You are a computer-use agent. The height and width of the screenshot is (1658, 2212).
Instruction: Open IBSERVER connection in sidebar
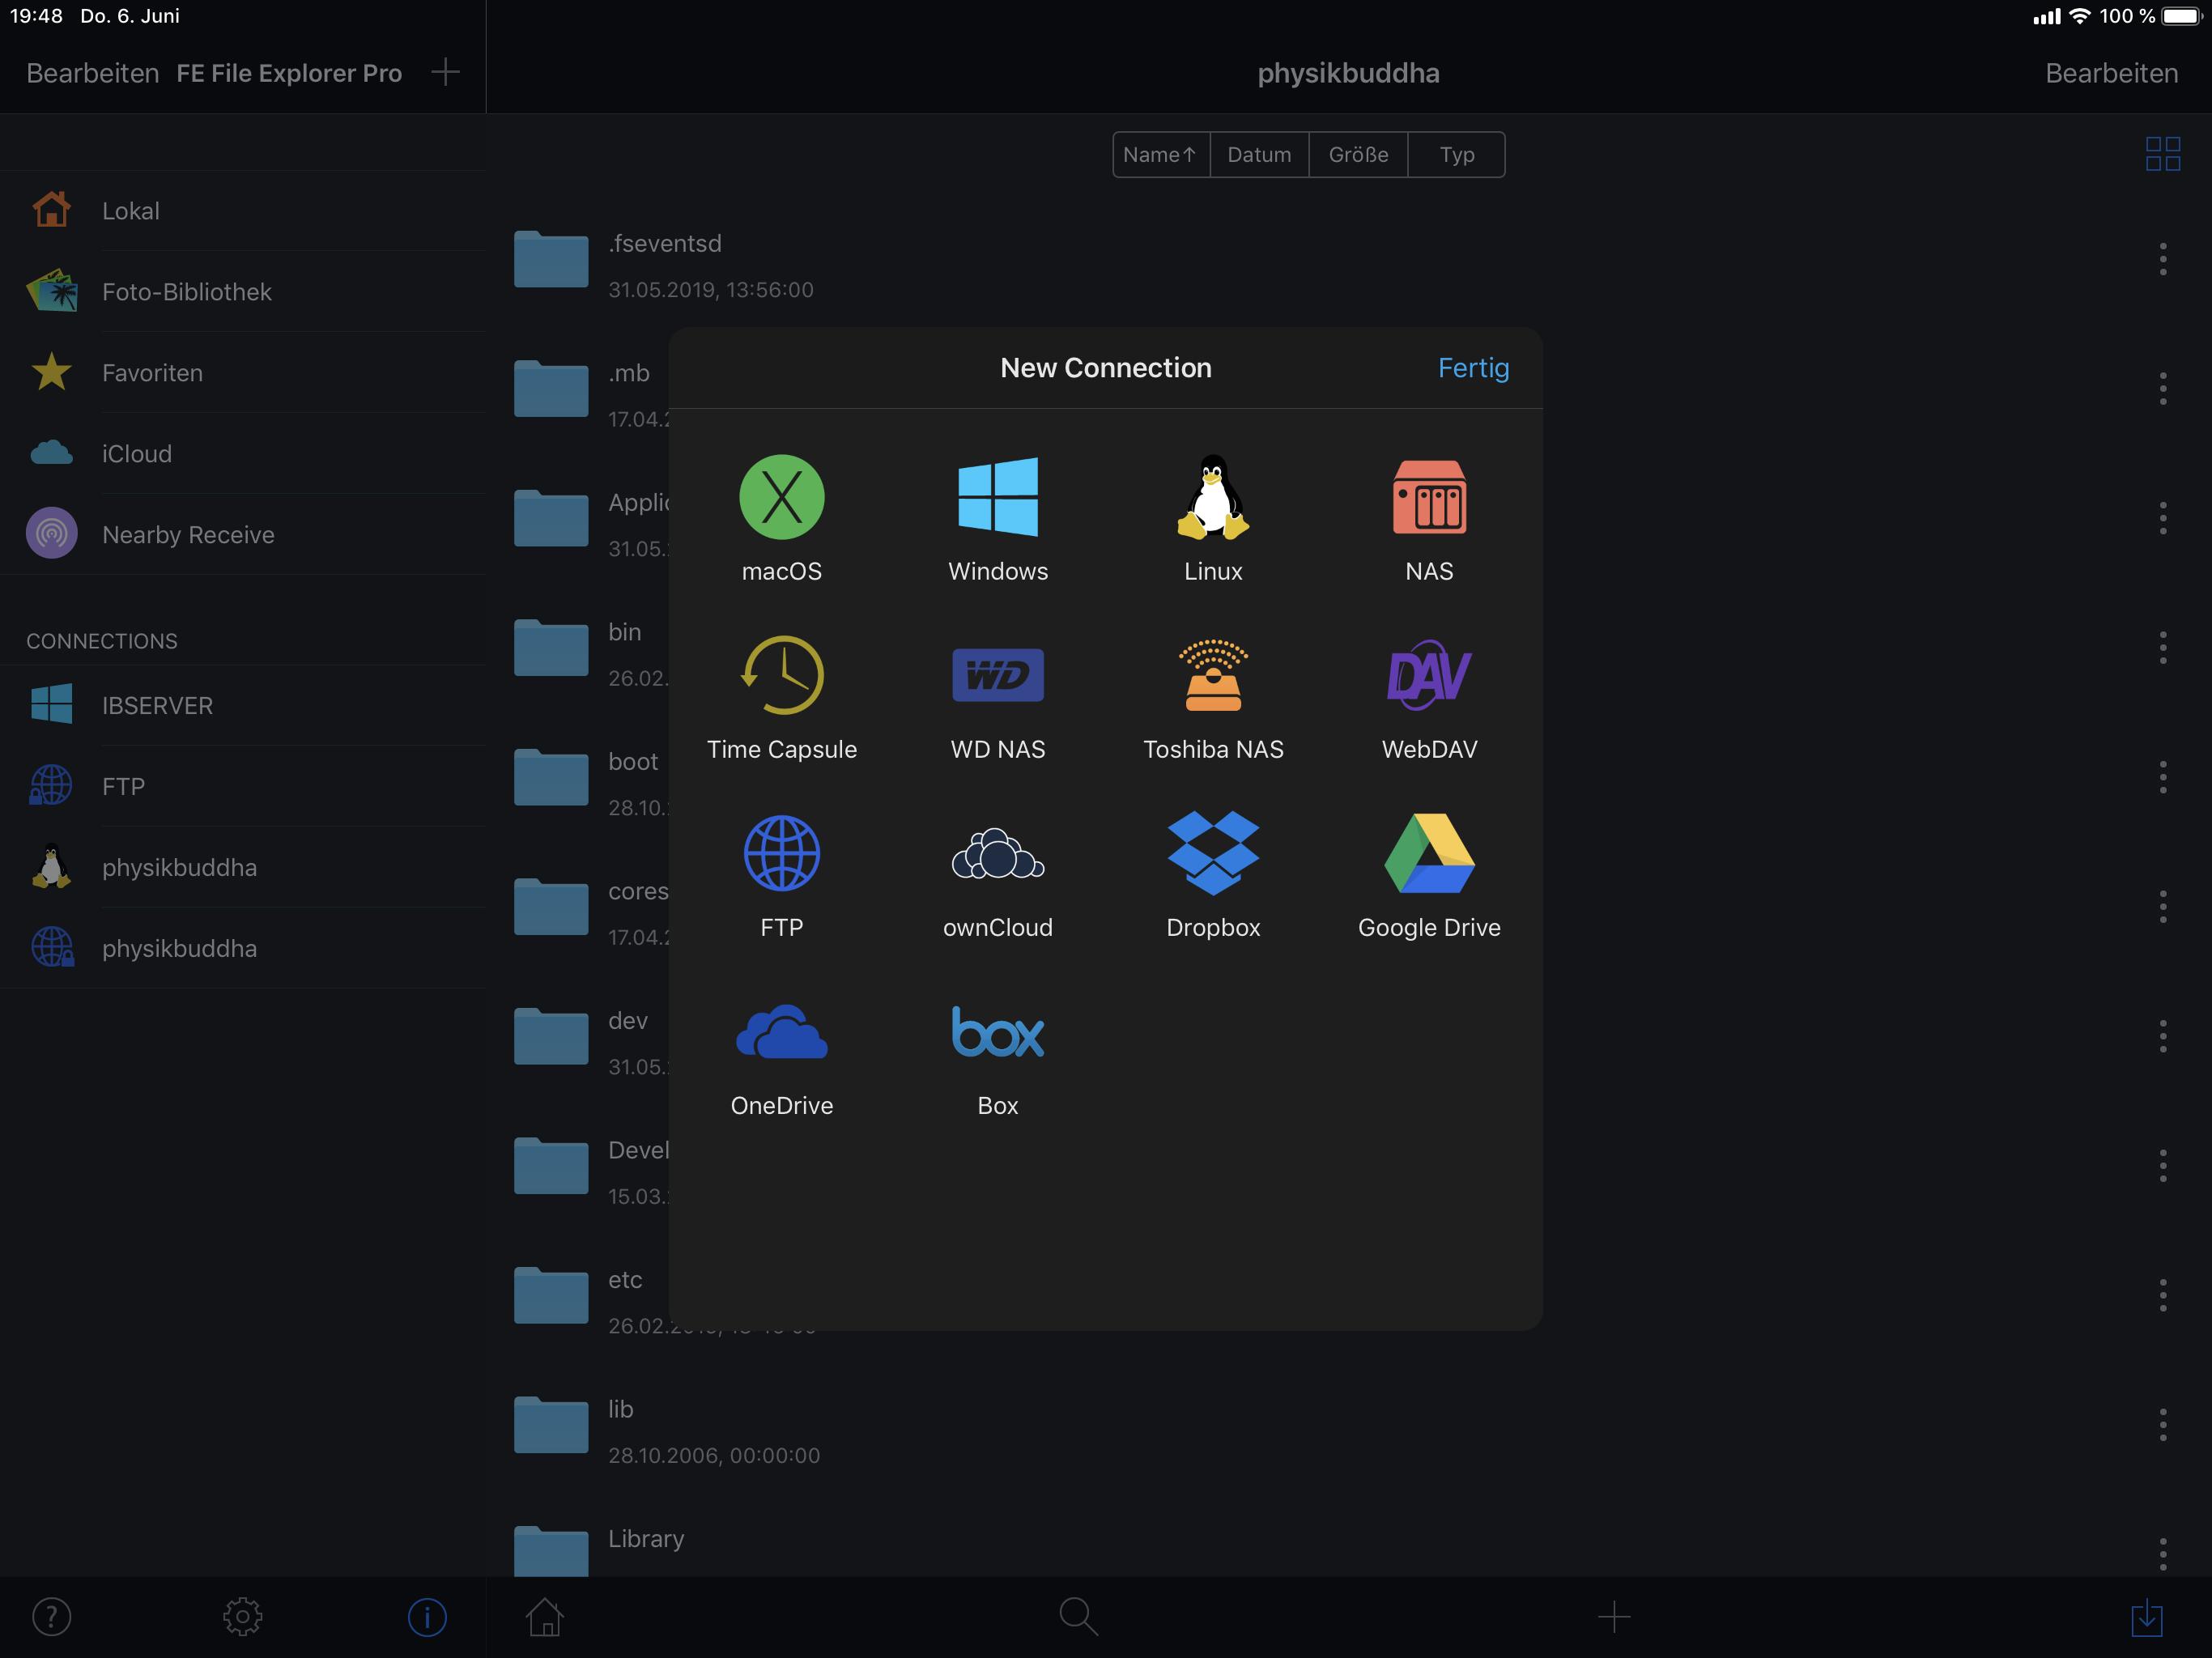pos(157,706)
